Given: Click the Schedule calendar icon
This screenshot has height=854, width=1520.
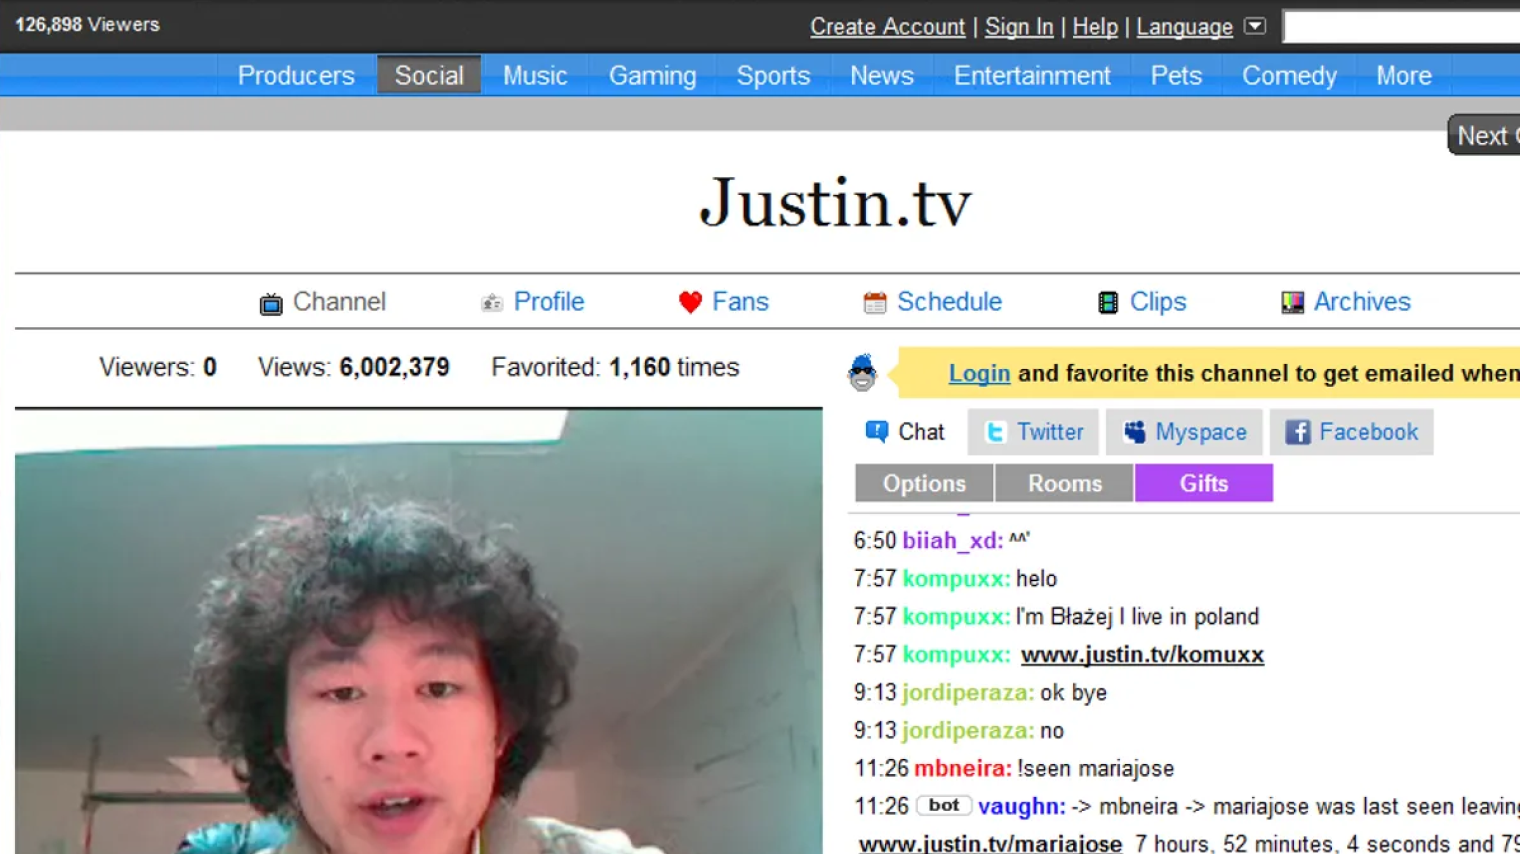Looking at the screenshot, I should (x=875, y=302).
